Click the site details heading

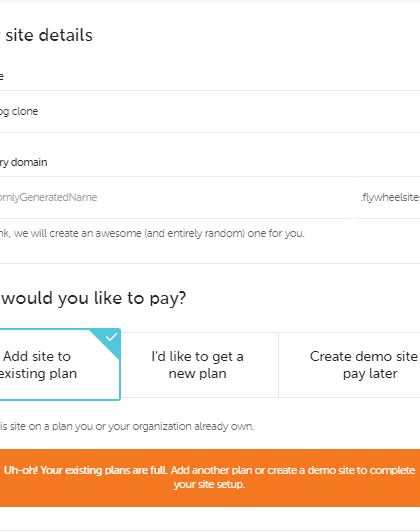(x=46, y=35)
